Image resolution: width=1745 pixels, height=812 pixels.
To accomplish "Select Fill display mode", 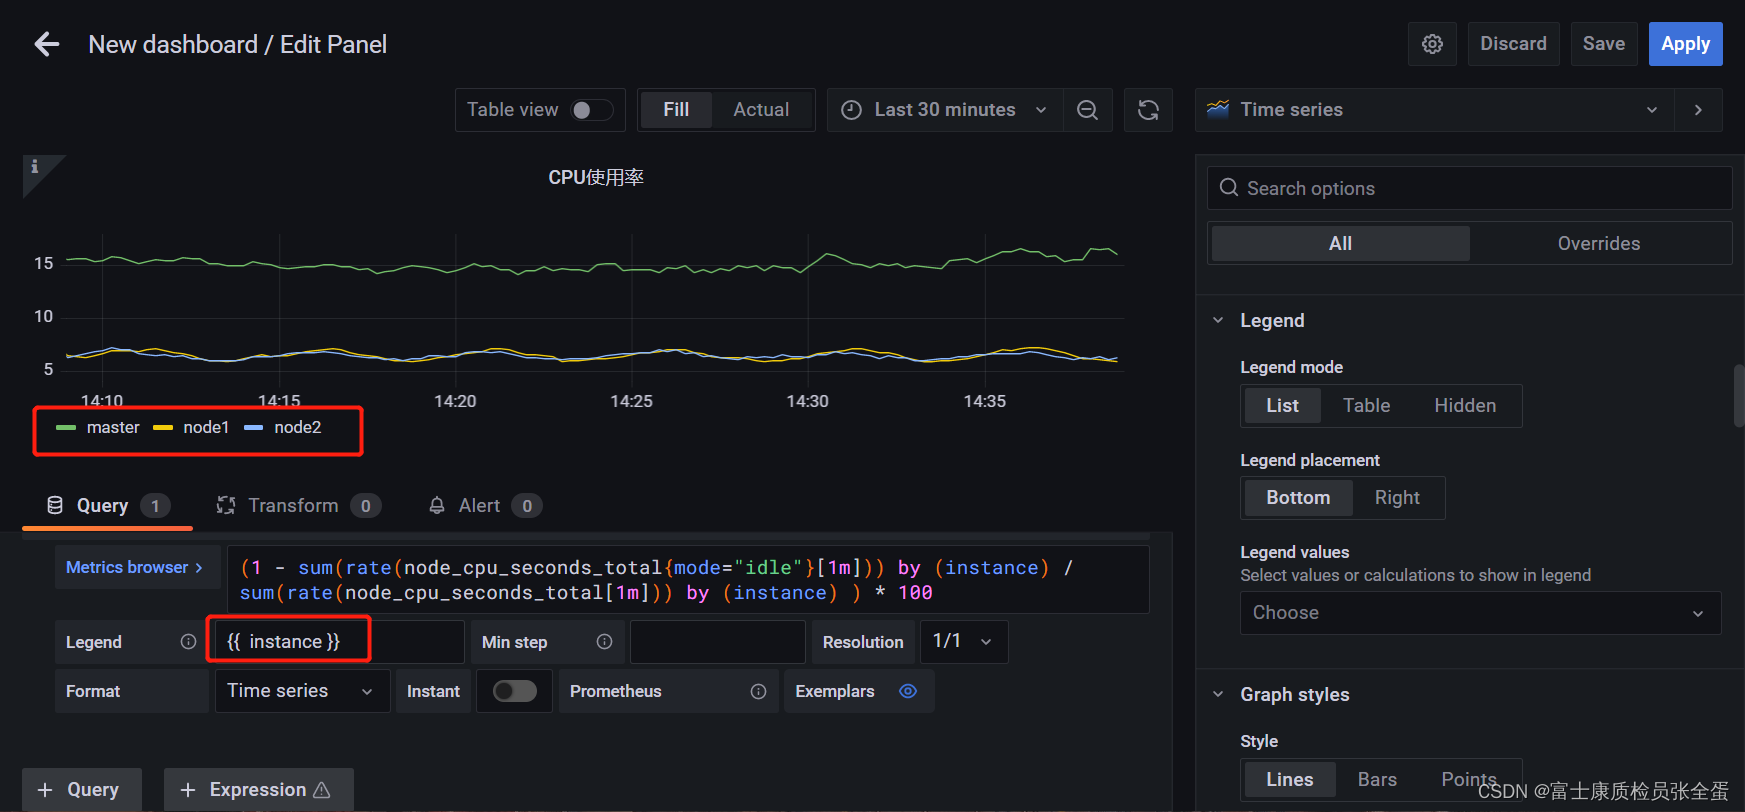I will 676,110.
